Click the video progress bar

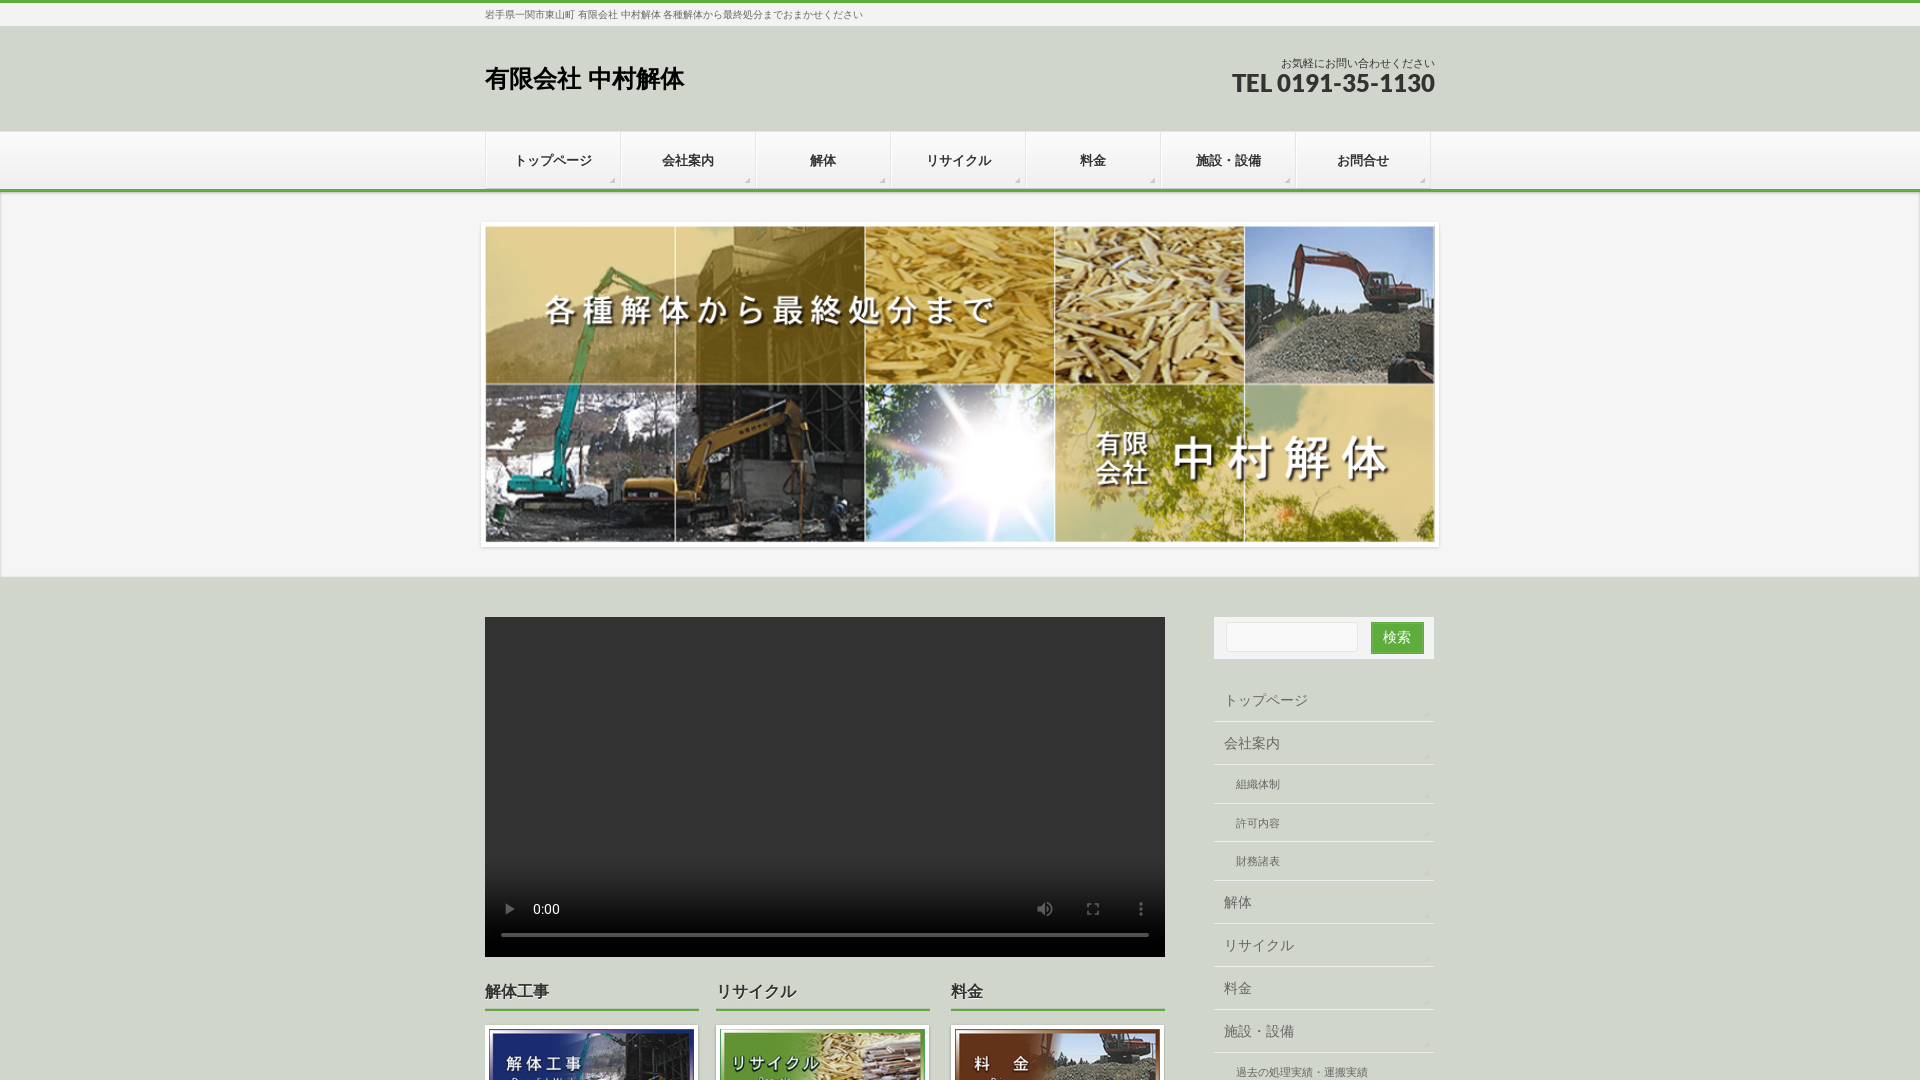[824, 935]
